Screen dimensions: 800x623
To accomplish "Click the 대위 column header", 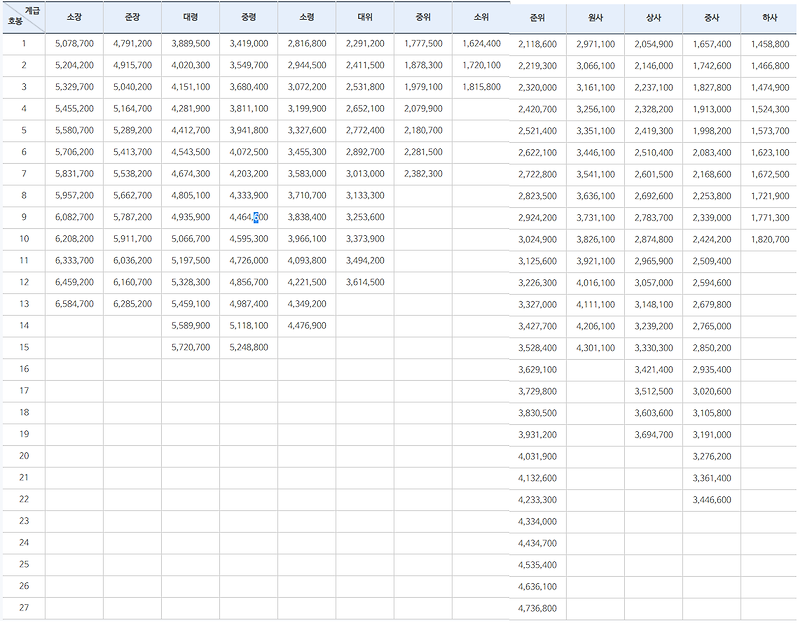I will 365,17.
